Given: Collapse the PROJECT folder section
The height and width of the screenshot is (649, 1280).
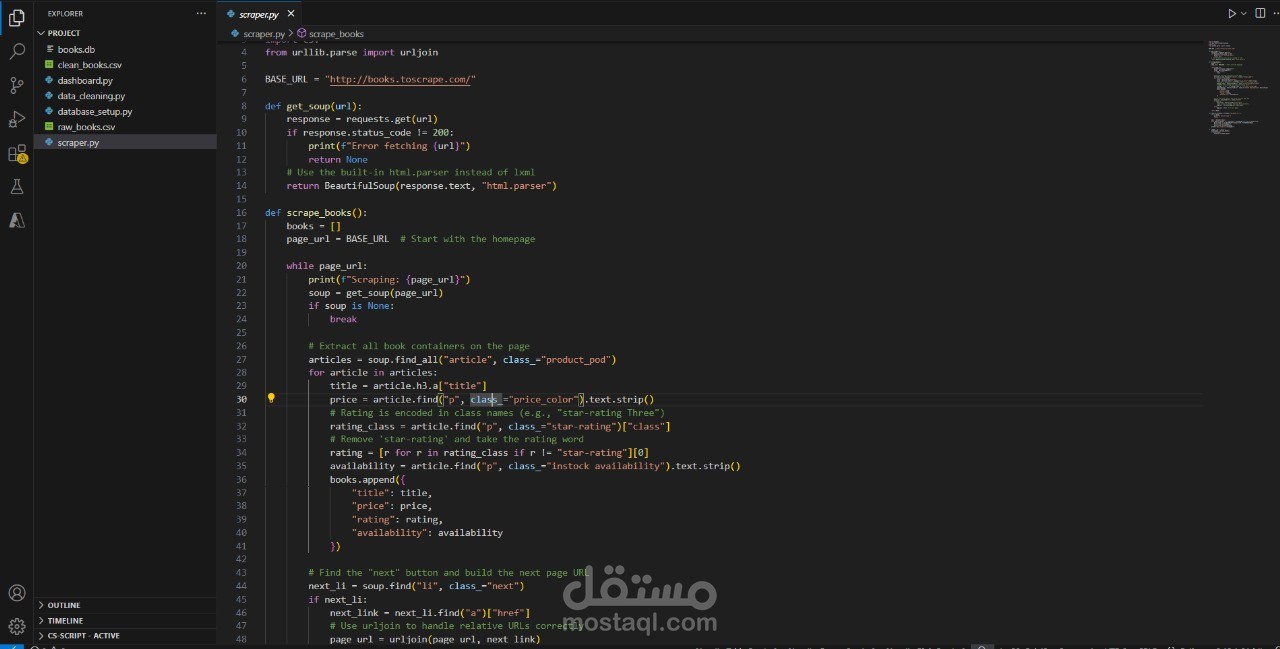Looking at the screenshot, I should coord(125,33).
